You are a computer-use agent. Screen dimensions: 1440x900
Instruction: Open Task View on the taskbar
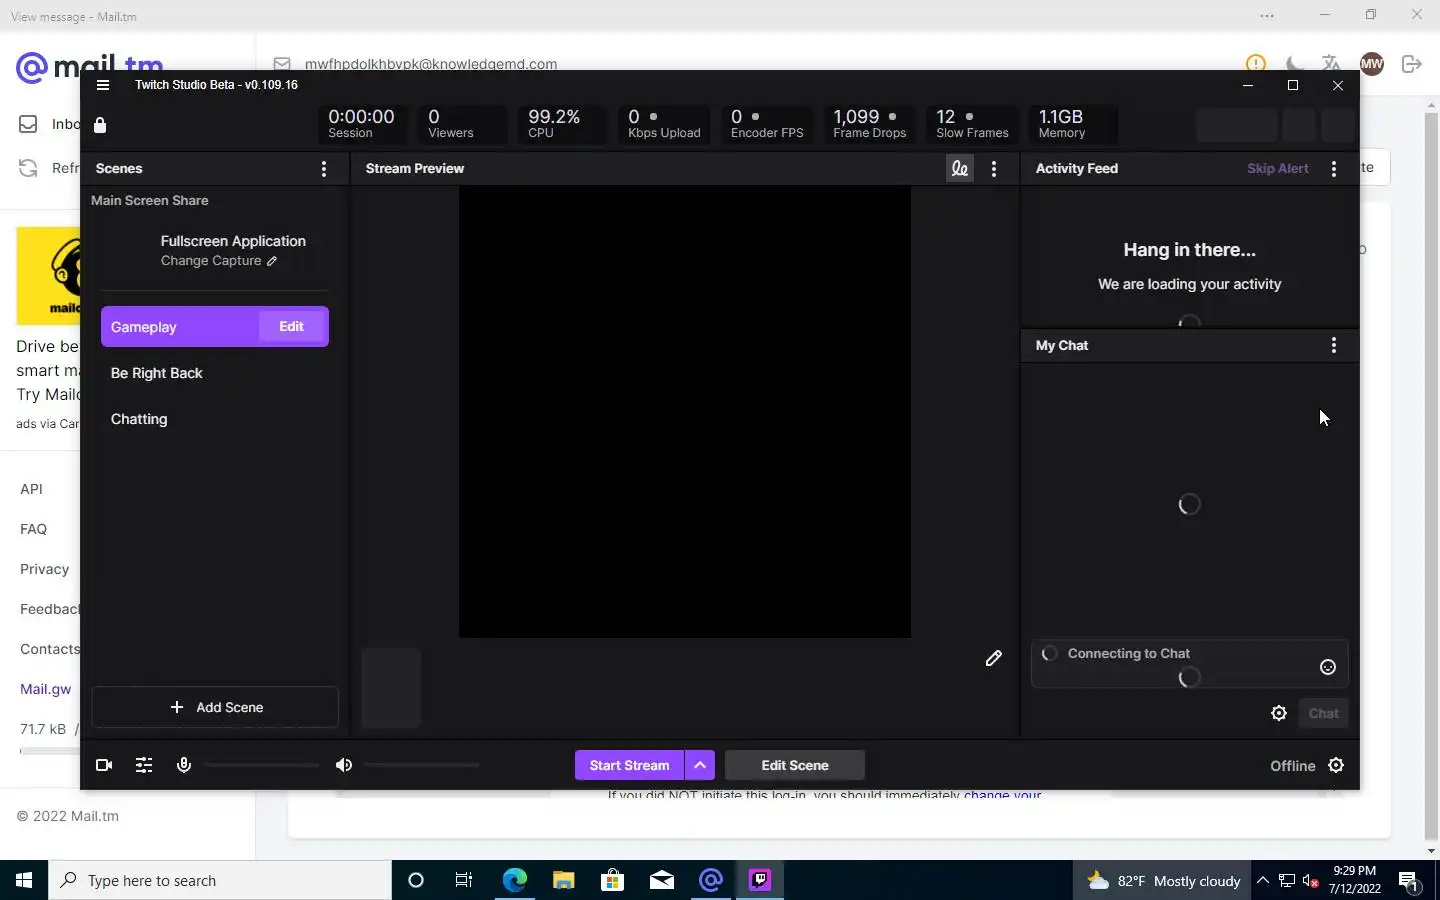click(x=464, y=880)
